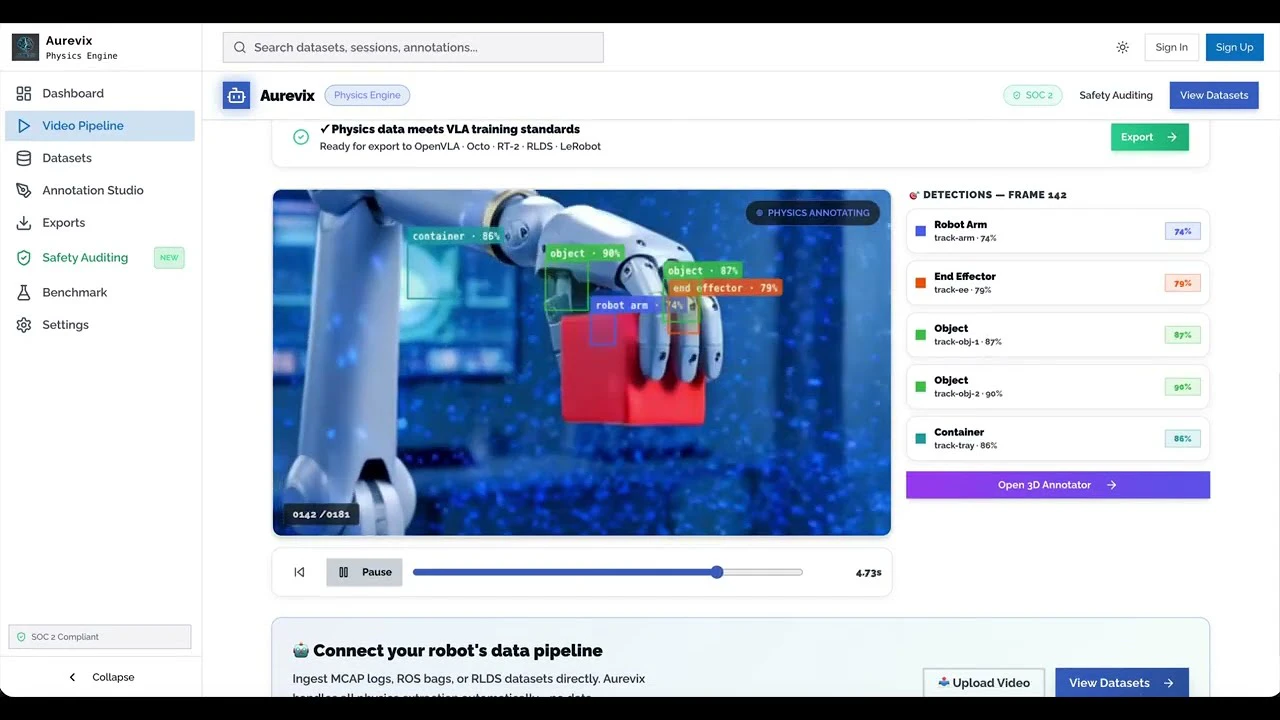Click the teal Container color swatch
Screen dimensions: 1280x720
pyautogui.click(x=921, y=439)
